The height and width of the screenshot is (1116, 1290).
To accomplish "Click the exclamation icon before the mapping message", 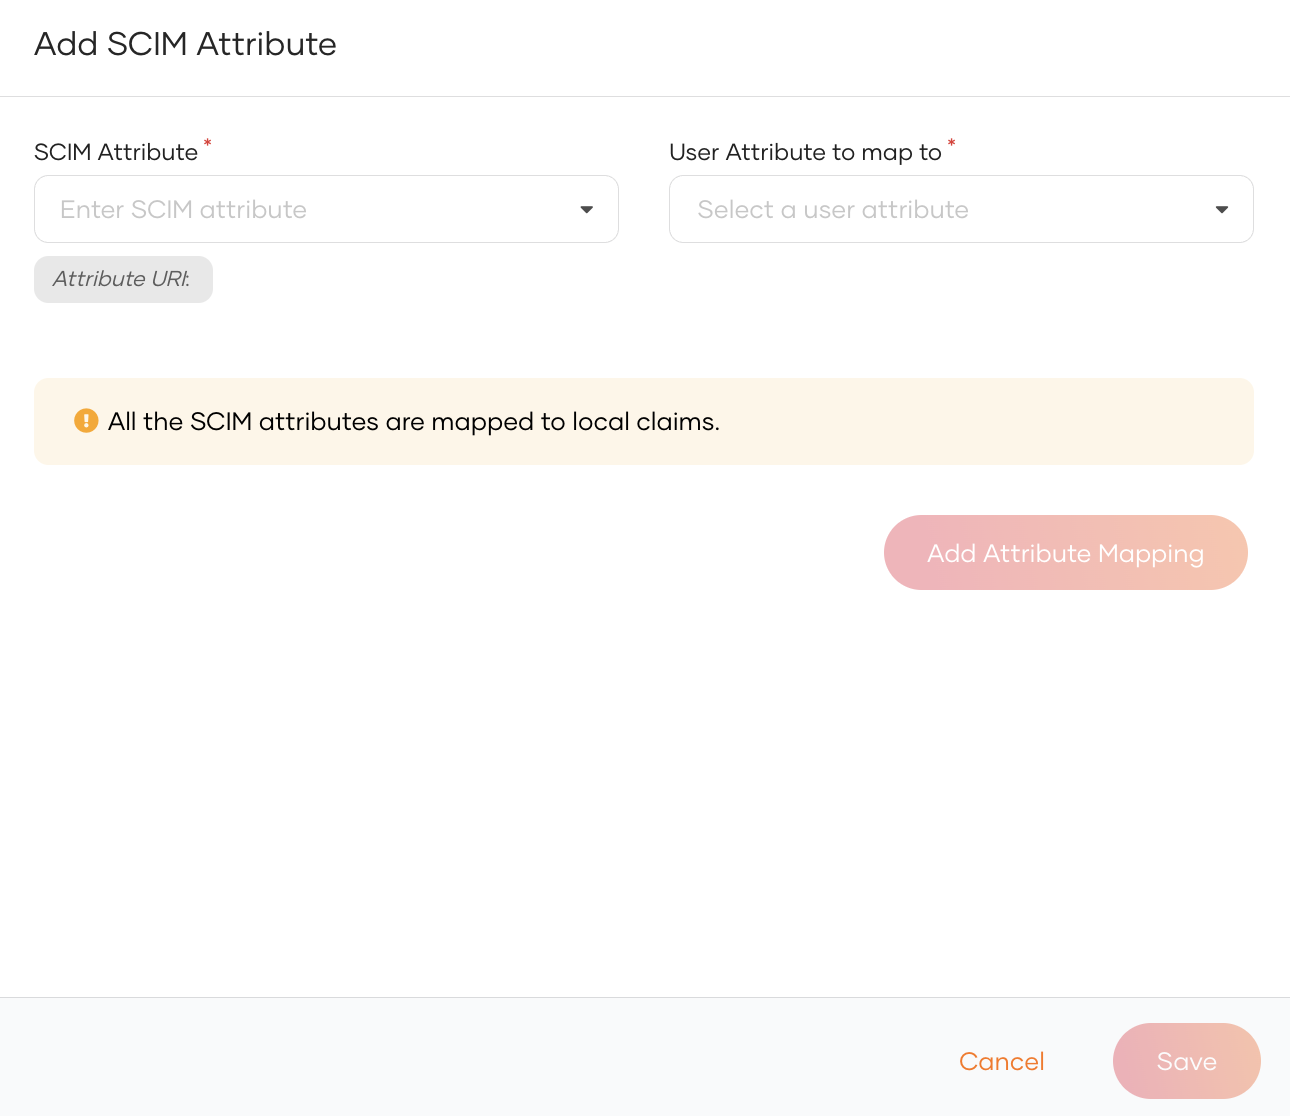I will 86,421.
